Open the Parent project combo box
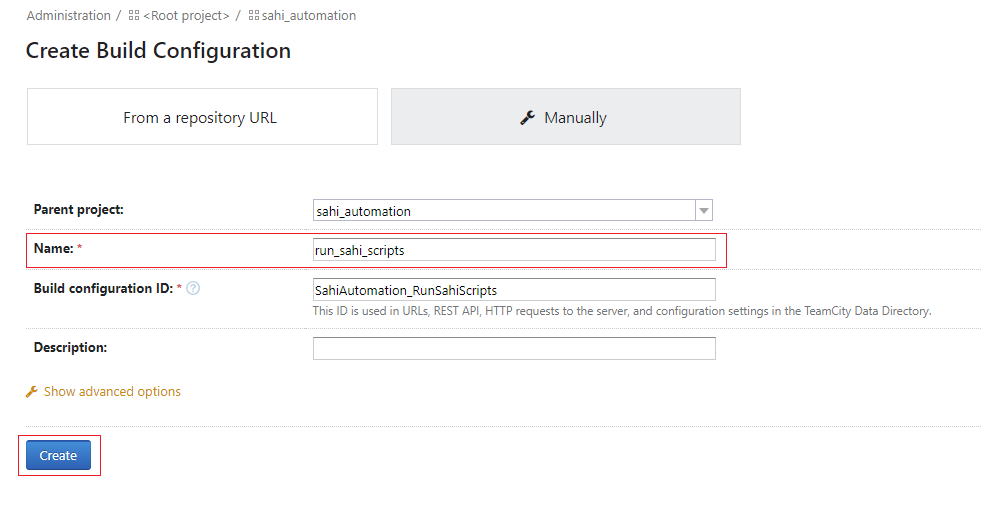981x509 pixels. 504,210
